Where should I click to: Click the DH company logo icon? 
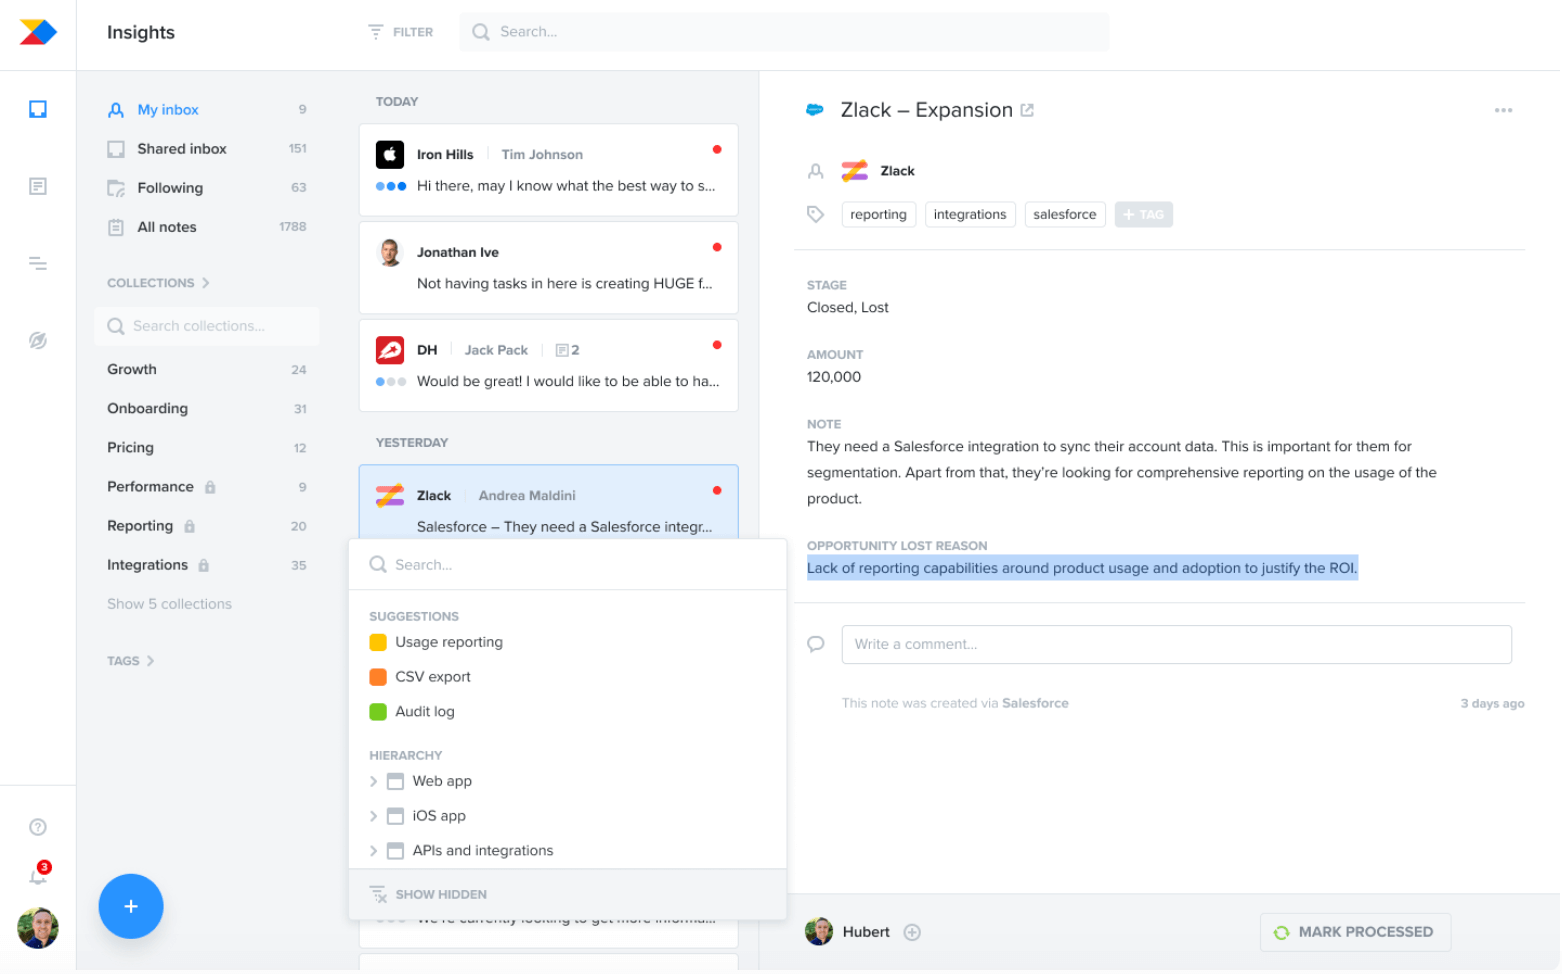pos(390,350)
